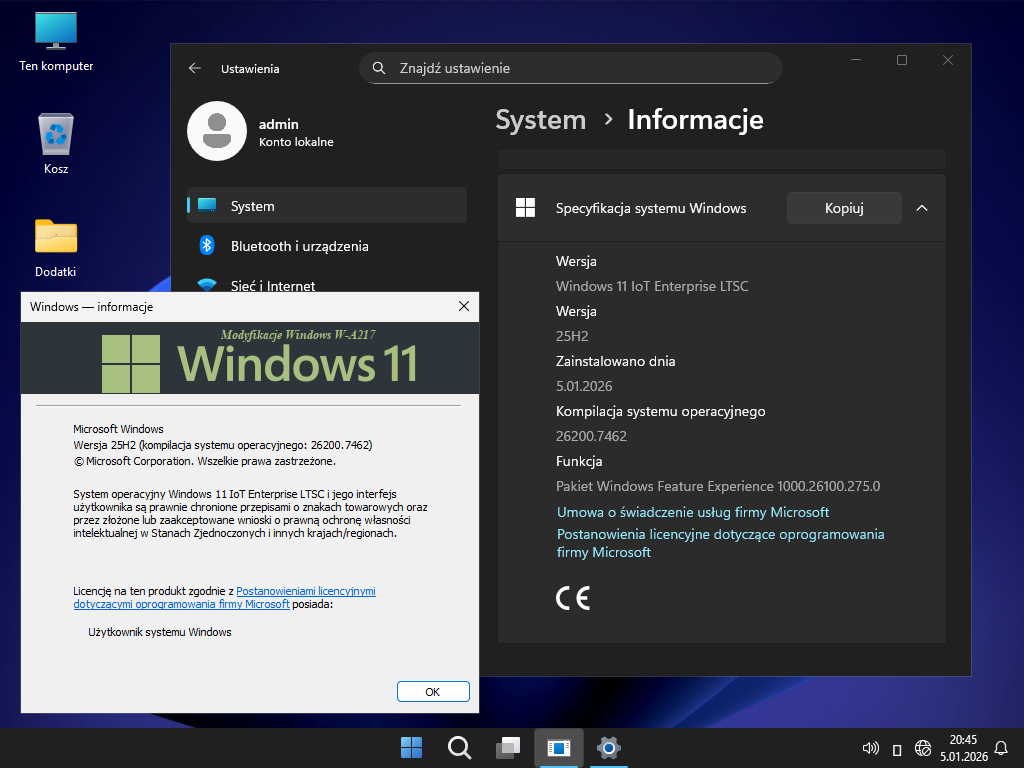The image size is (1024, 768).
Task: Open the Kosz recycle bin icon
Action: [56, 135]
